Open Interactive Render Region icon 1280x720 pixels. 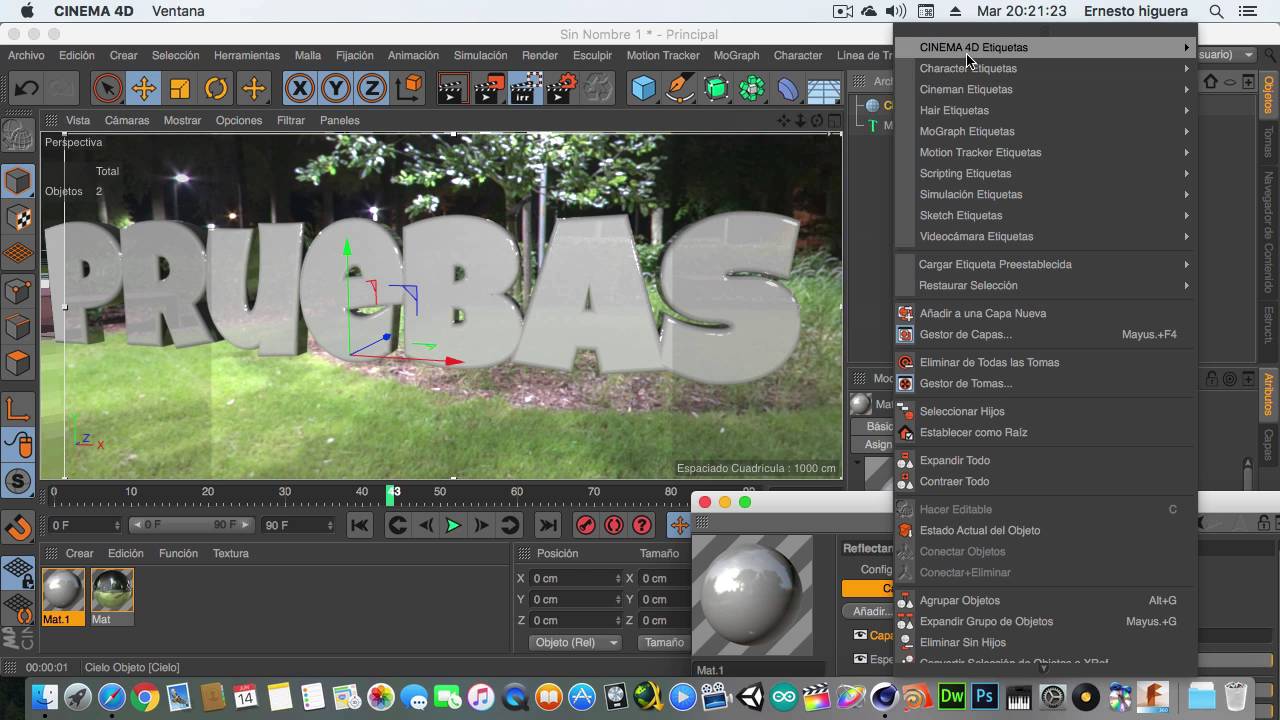coord(525,88)
